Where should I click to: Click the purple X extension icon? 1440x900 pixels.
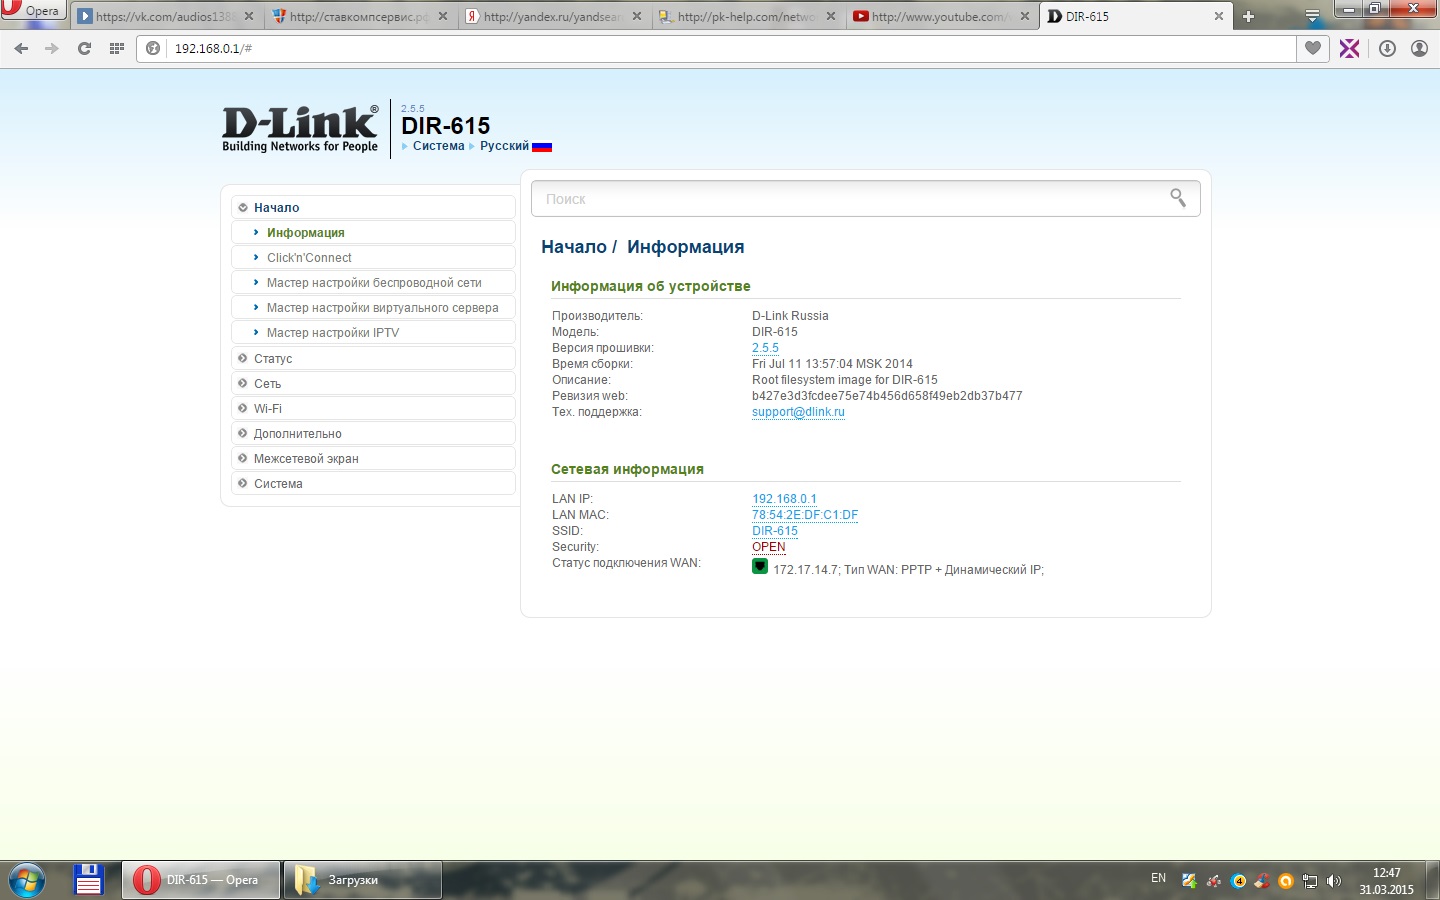click(x=1350, y=48)
